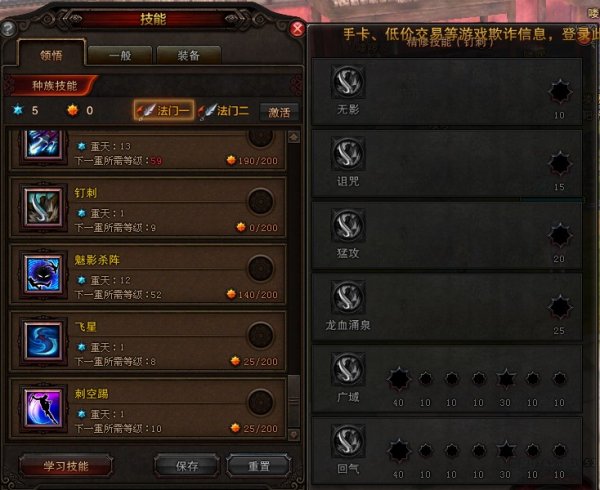Toggle the round slot on 魅影杀阵 row
This screenshot has height=490, width=600.
tap(261, 268)
